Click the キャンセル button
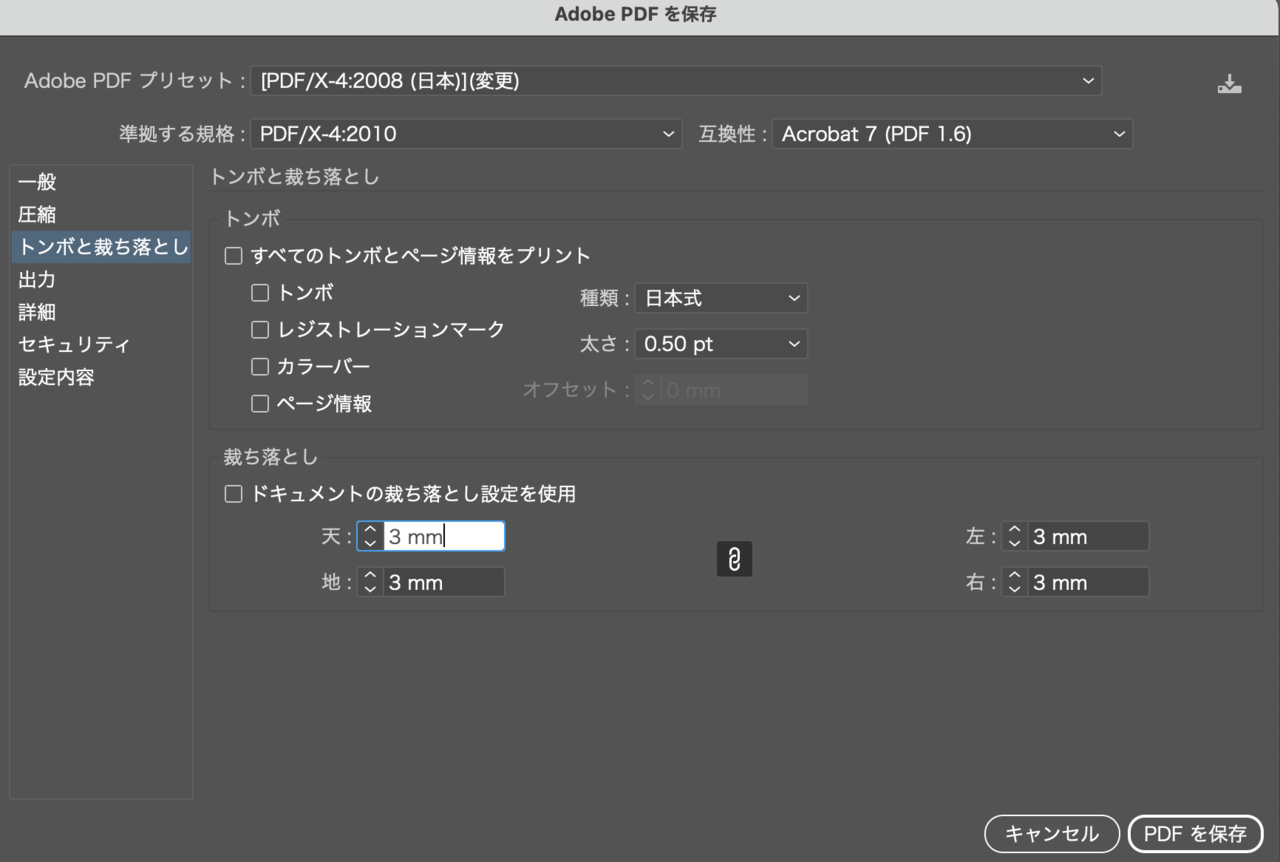The image size is (1280, 862). [1052, 834]
